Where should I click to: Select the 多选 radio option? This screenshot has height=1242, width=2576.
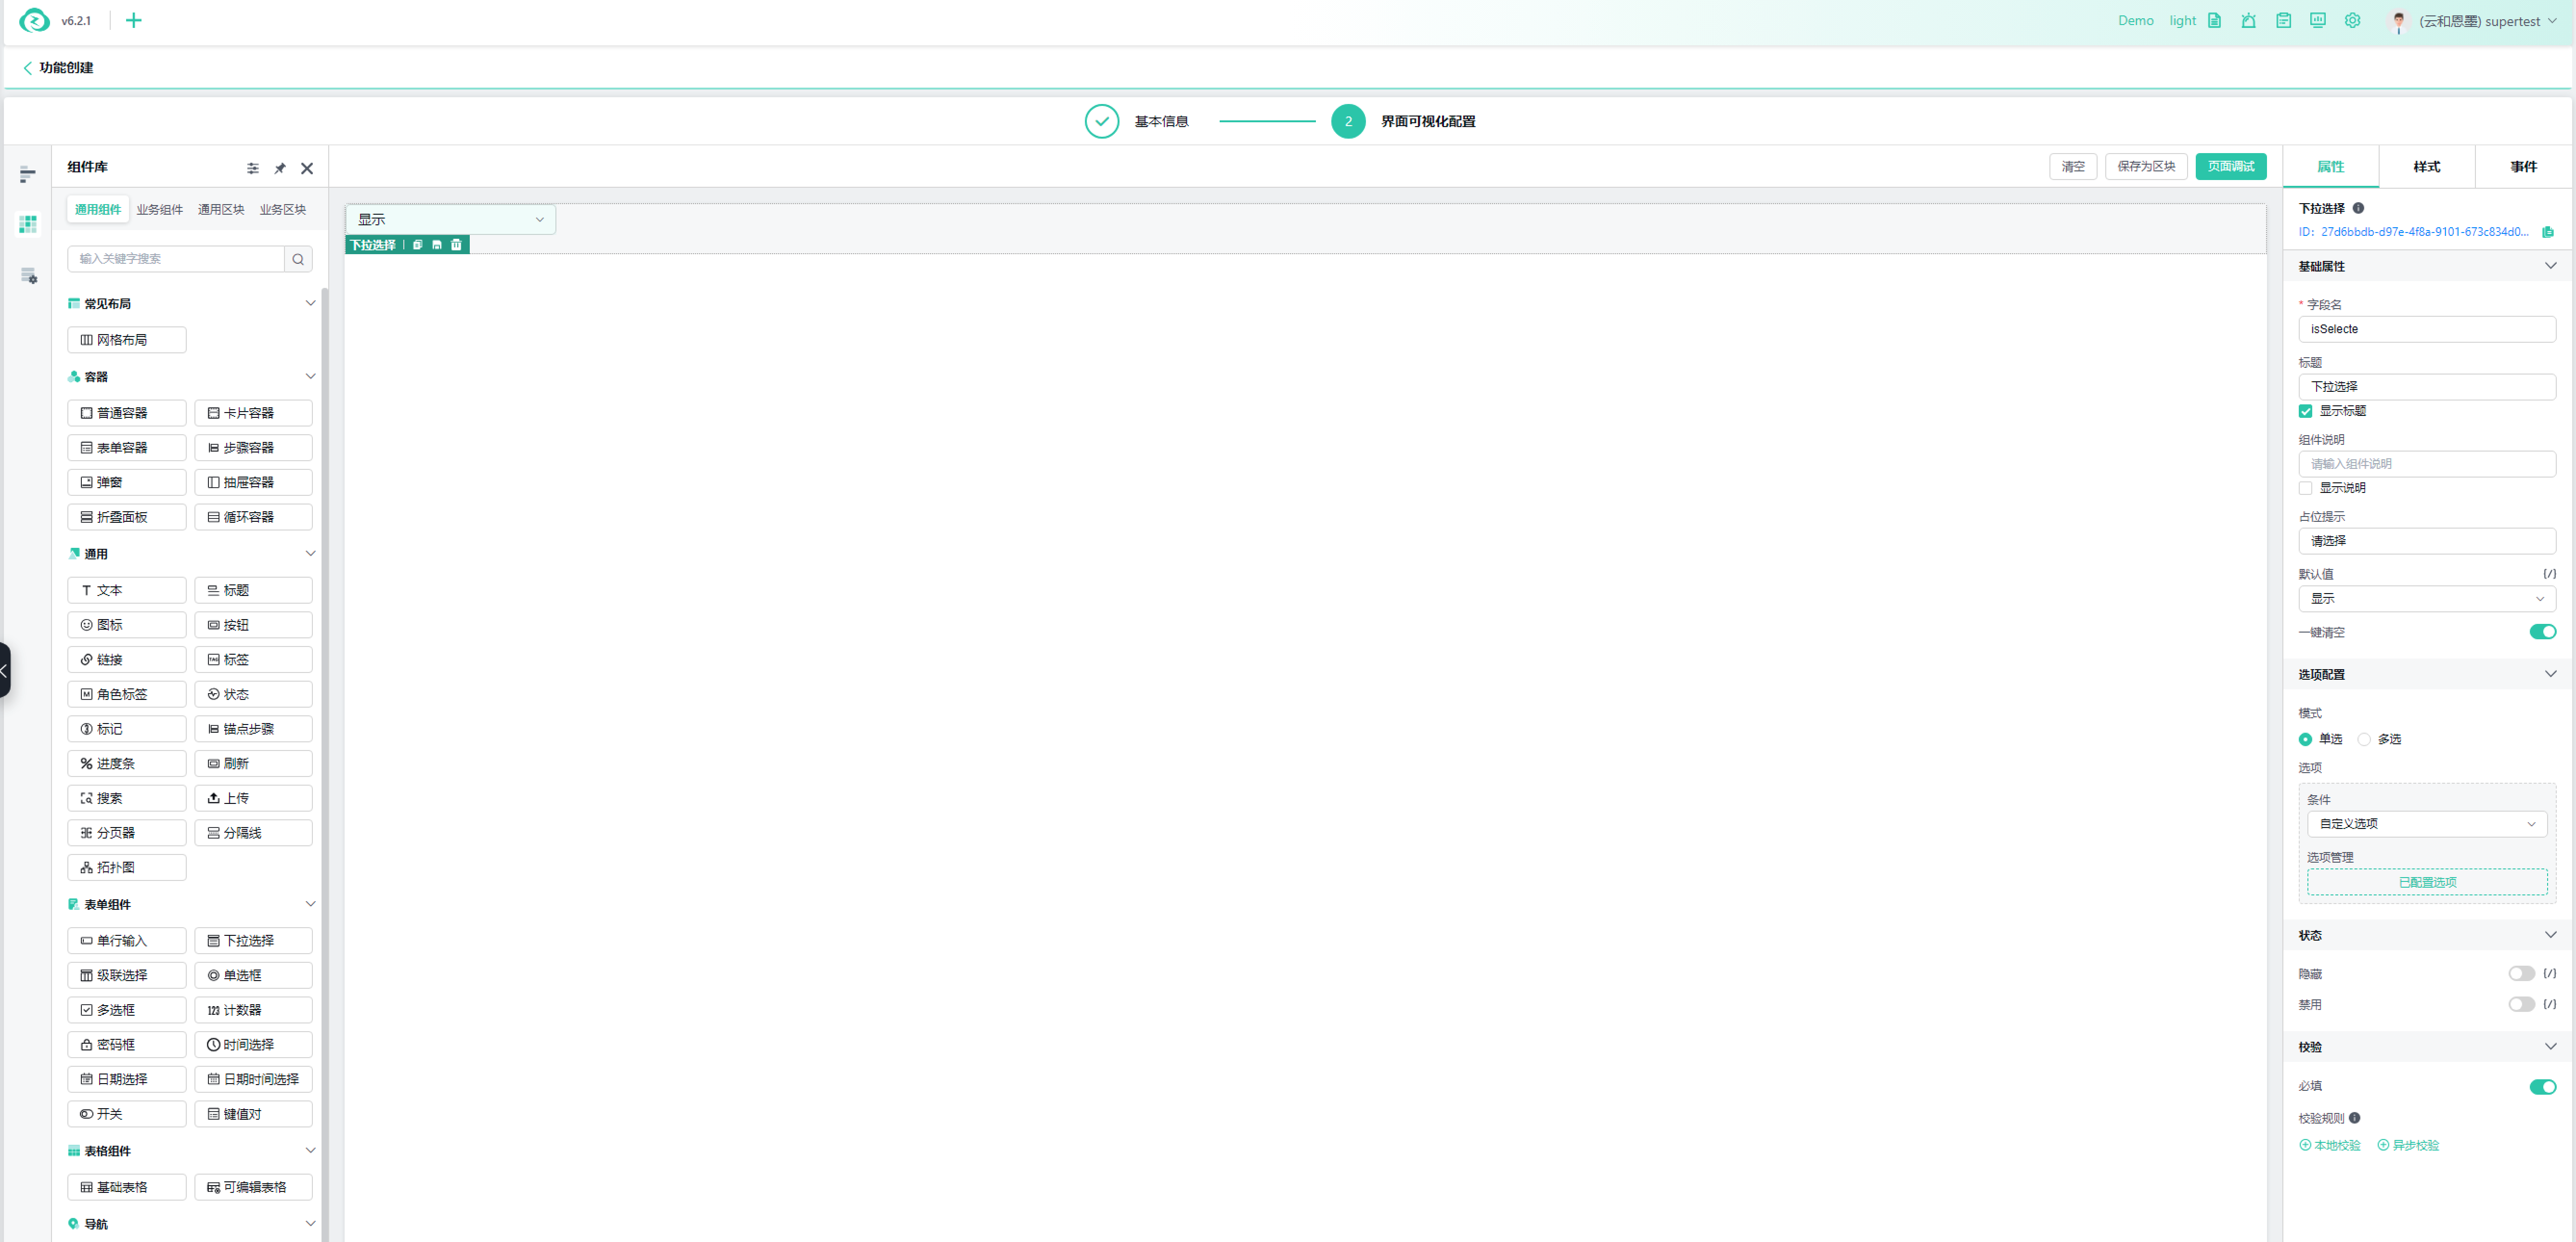pyautogui.click(x=2364, y=739)
